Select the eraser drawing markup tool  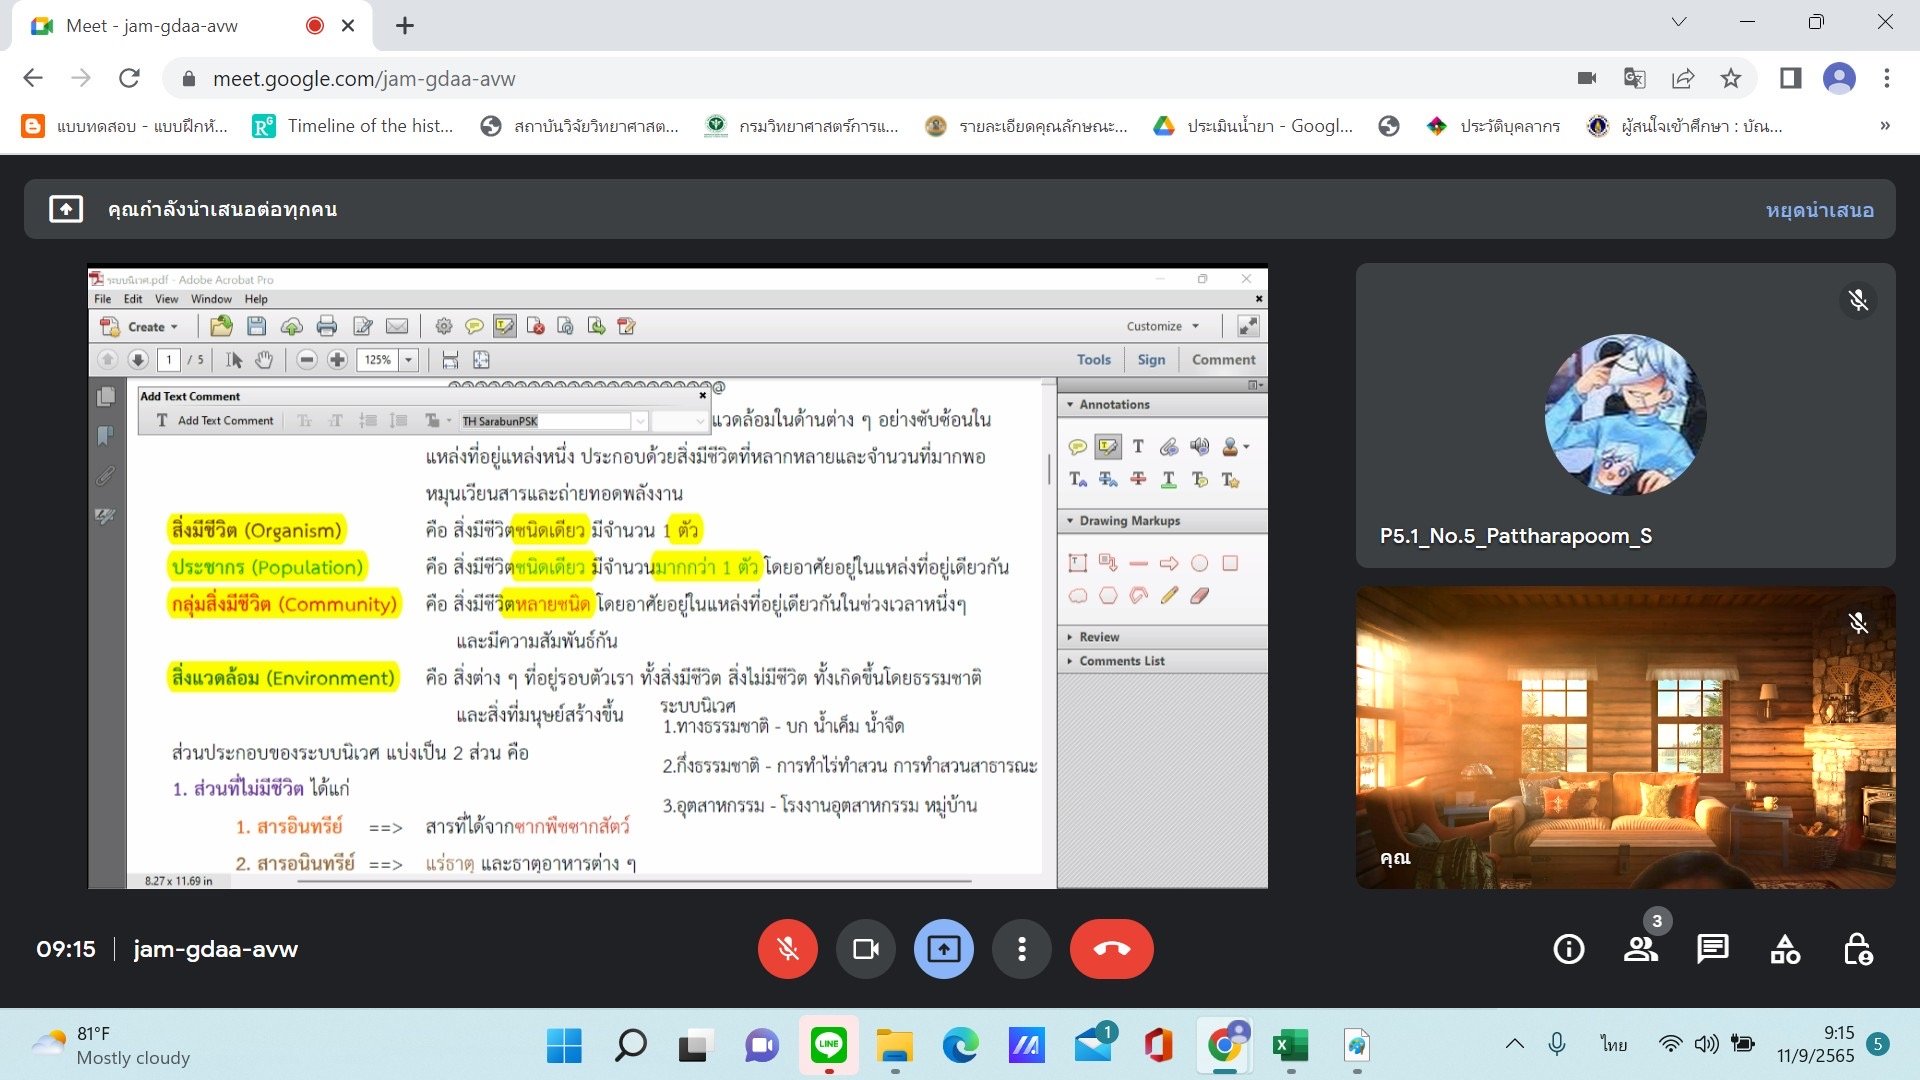[1200, 596]
